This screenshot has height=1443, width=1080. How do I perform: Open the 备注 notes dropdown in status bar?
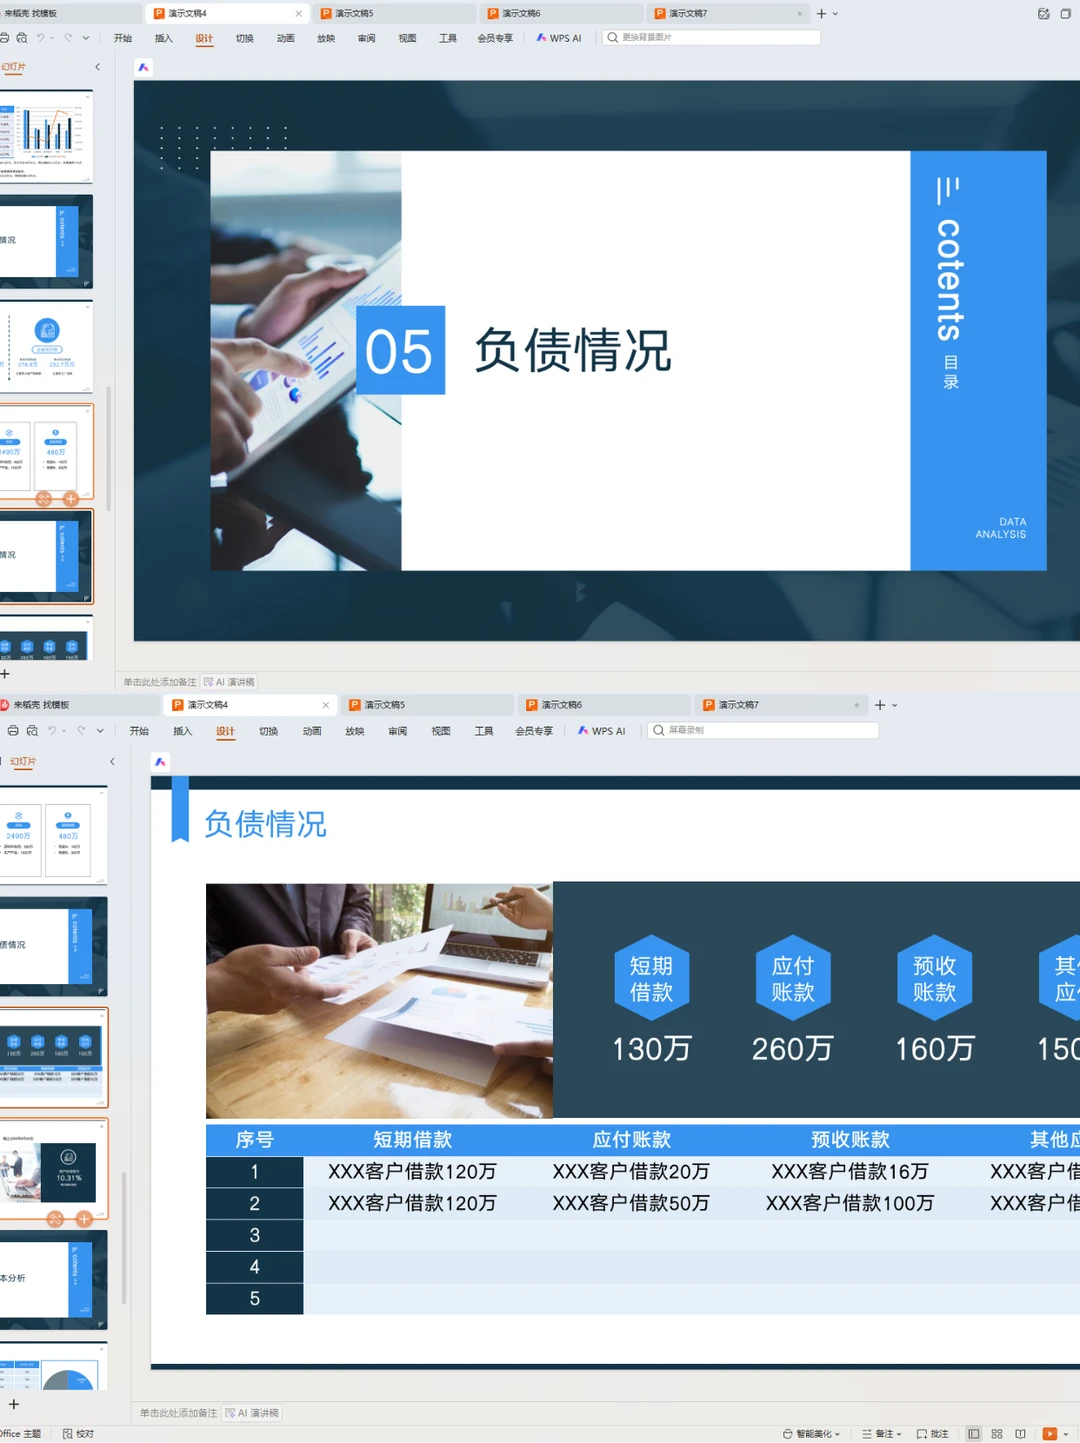pyautogui.click(x=900, y=1433)
